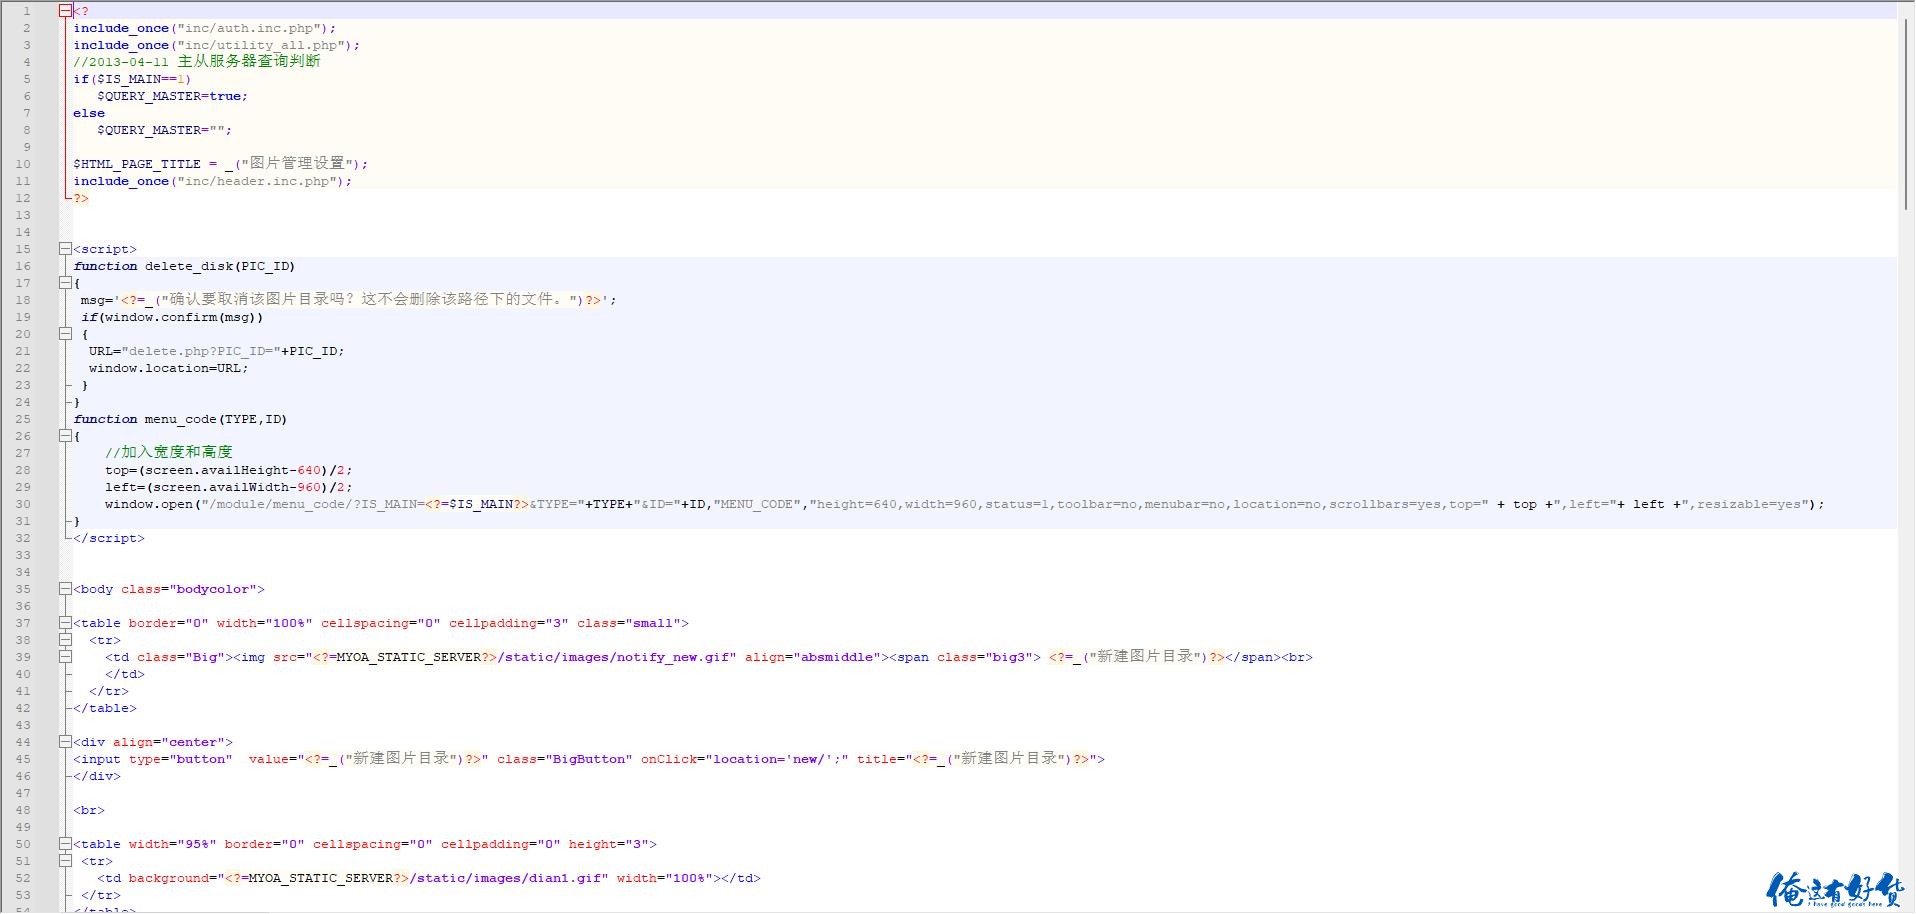Collapse the td class Big fold on line 39
The image size is (1916, 914).
(x=65, y=657)
